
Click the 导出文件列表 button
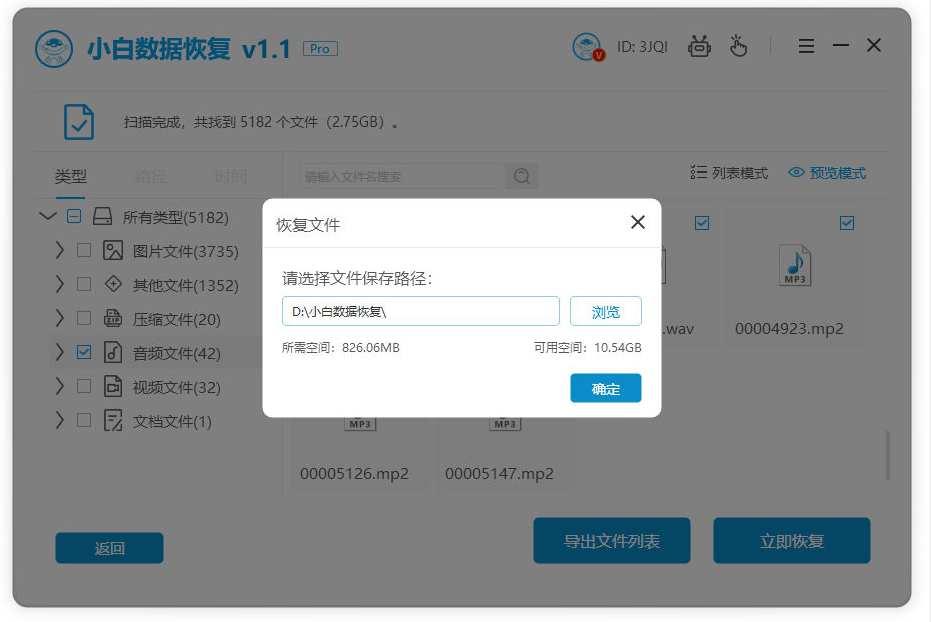pyautogui.click(x=612, y=541)
